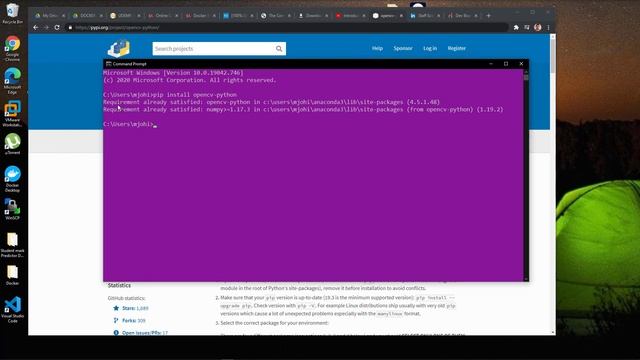Screen dimensions: 640x360
Task: Click Chrome's back navigation arrow
Action: coord(36,27)
